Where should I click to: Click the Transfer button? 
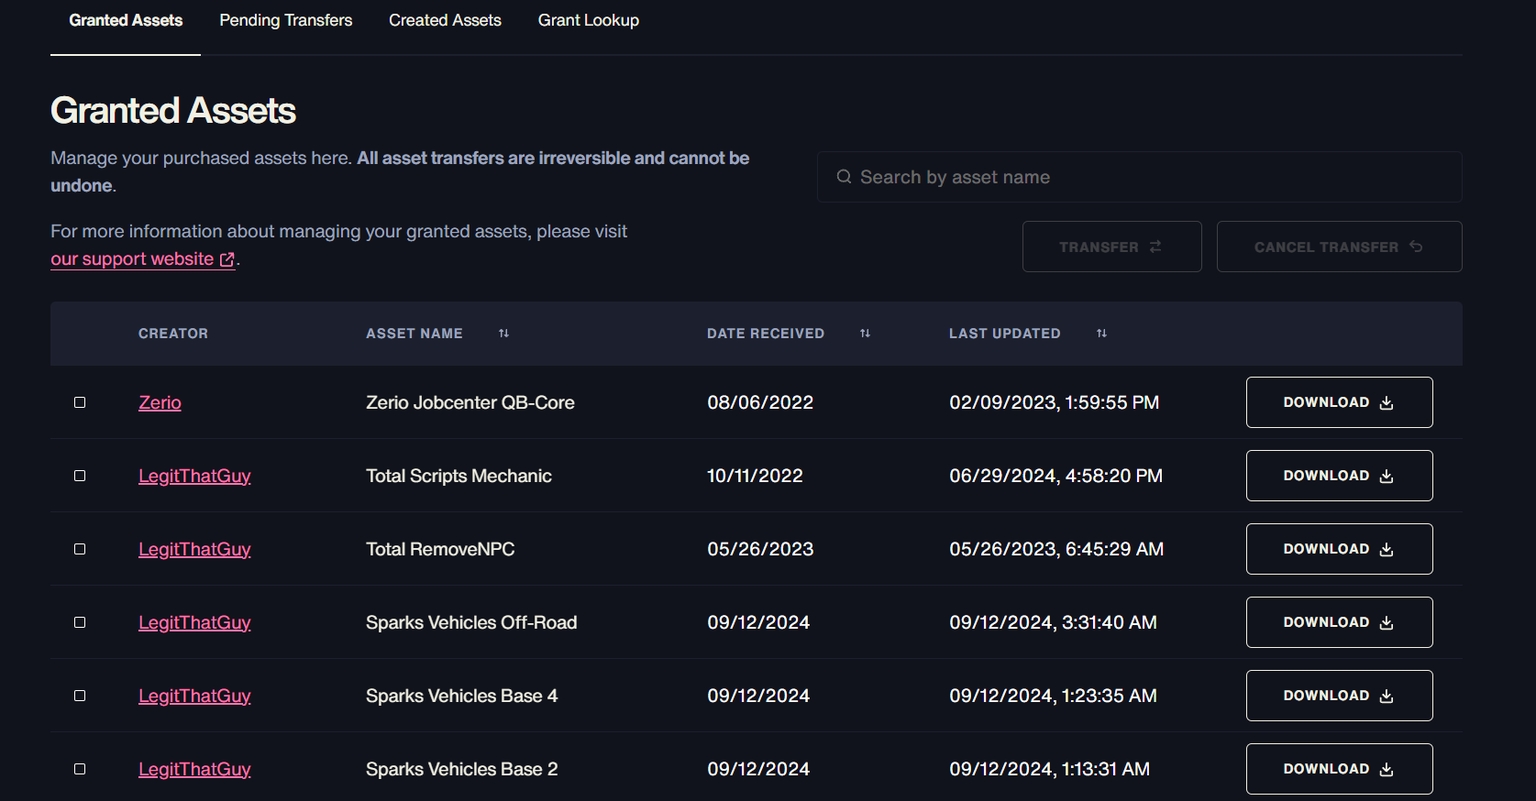1112,246
